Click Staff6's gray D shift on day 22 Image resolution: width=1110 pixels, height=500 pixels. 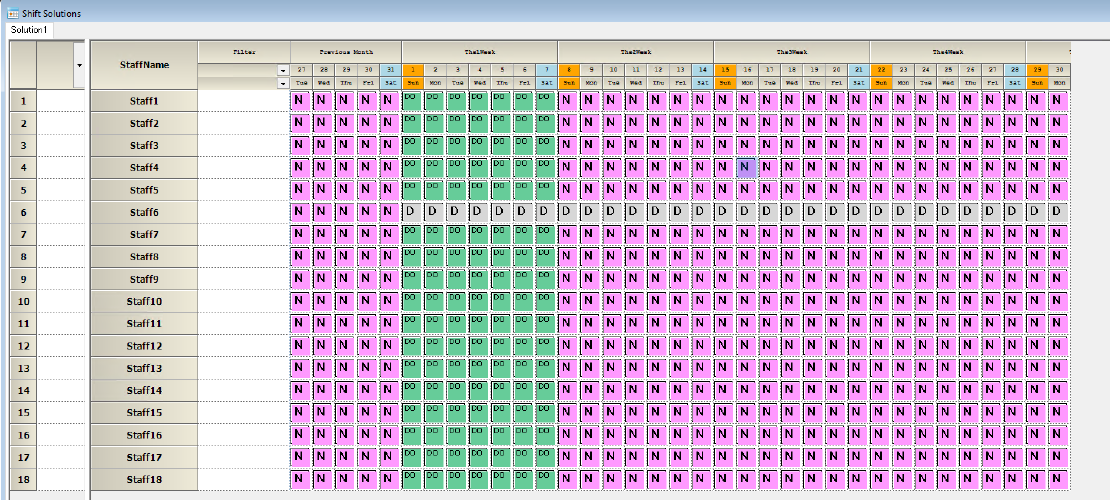click(x=881, y=212)
